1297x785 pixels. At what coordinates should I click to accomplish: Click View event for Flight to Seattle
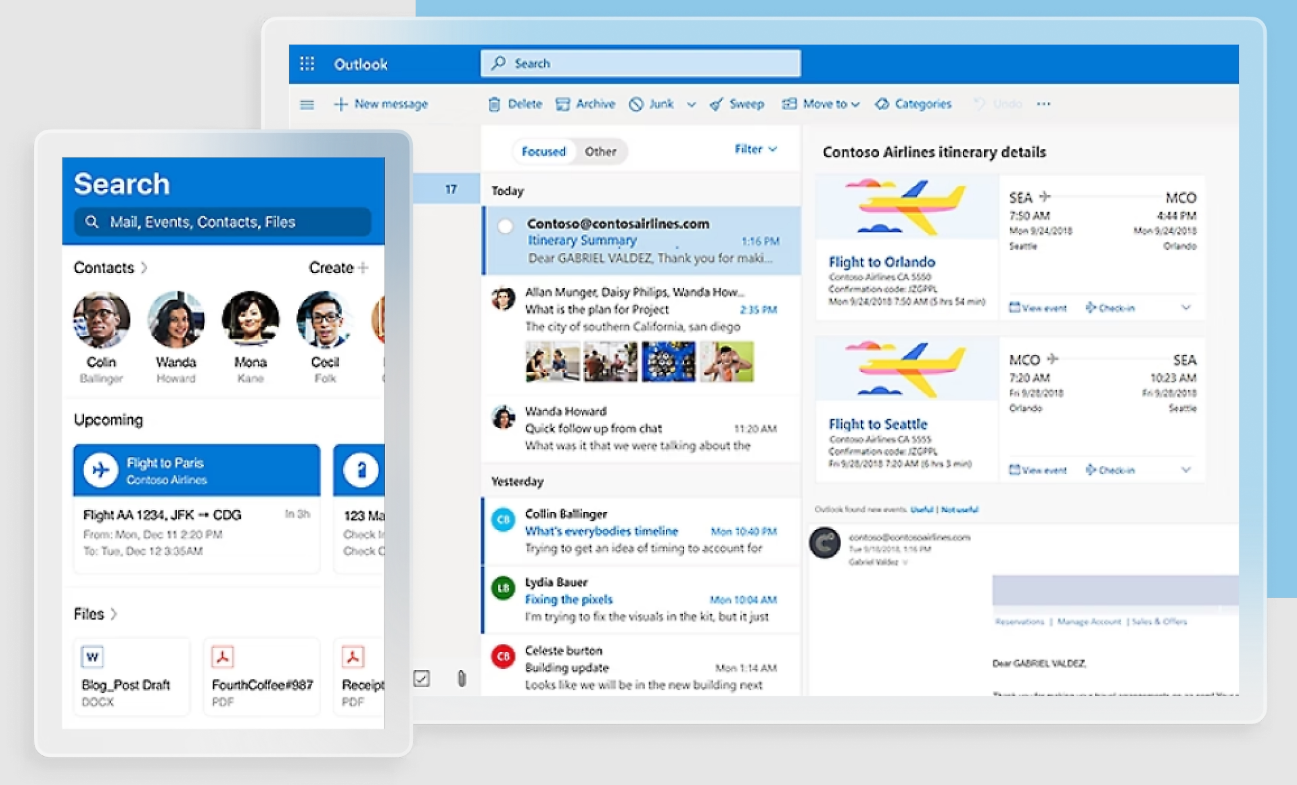tap(1038, 470)
